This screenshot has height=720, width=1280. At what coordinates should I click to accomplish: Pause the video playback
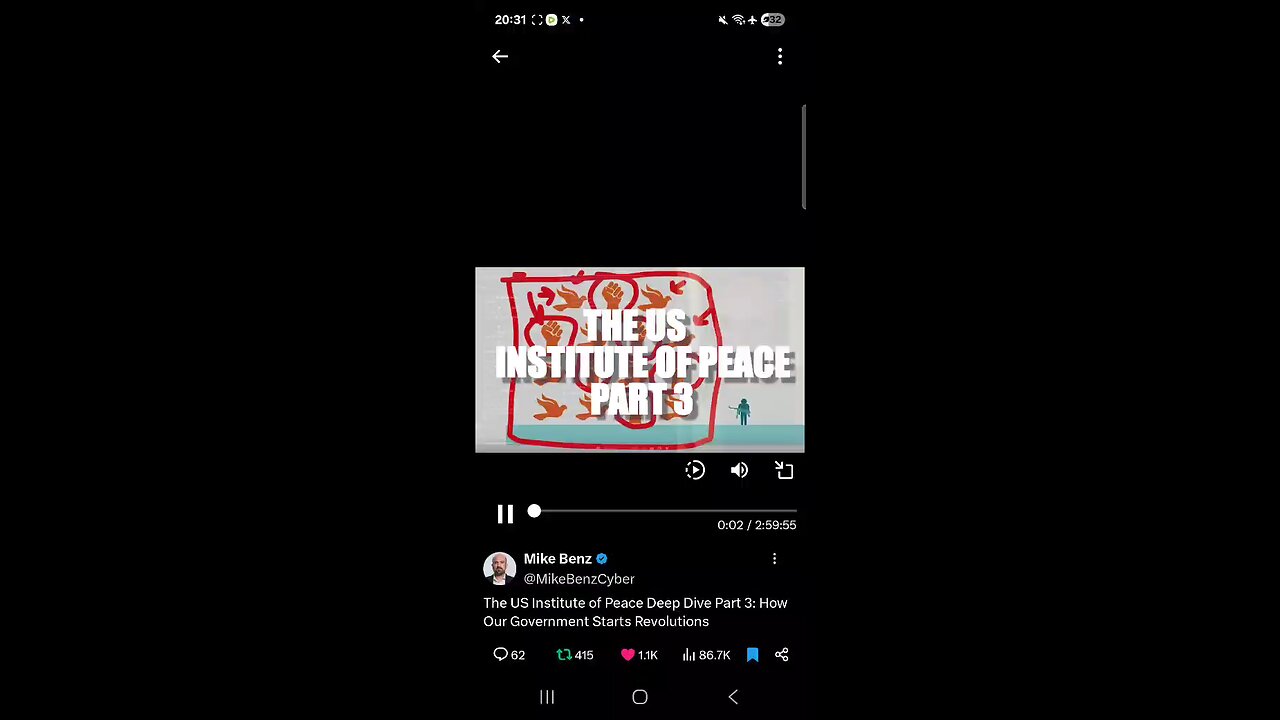pos(505,514)
